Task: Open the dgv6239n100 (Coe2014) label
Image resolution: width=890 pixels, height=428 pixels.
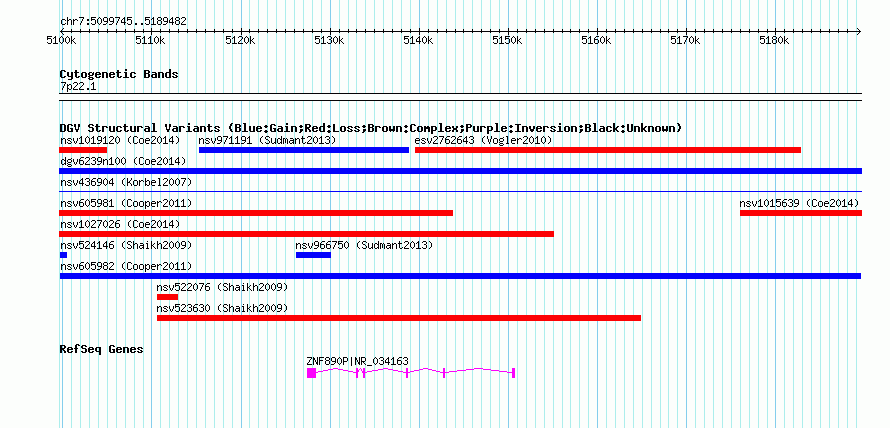Action: [x=123, y=161]
